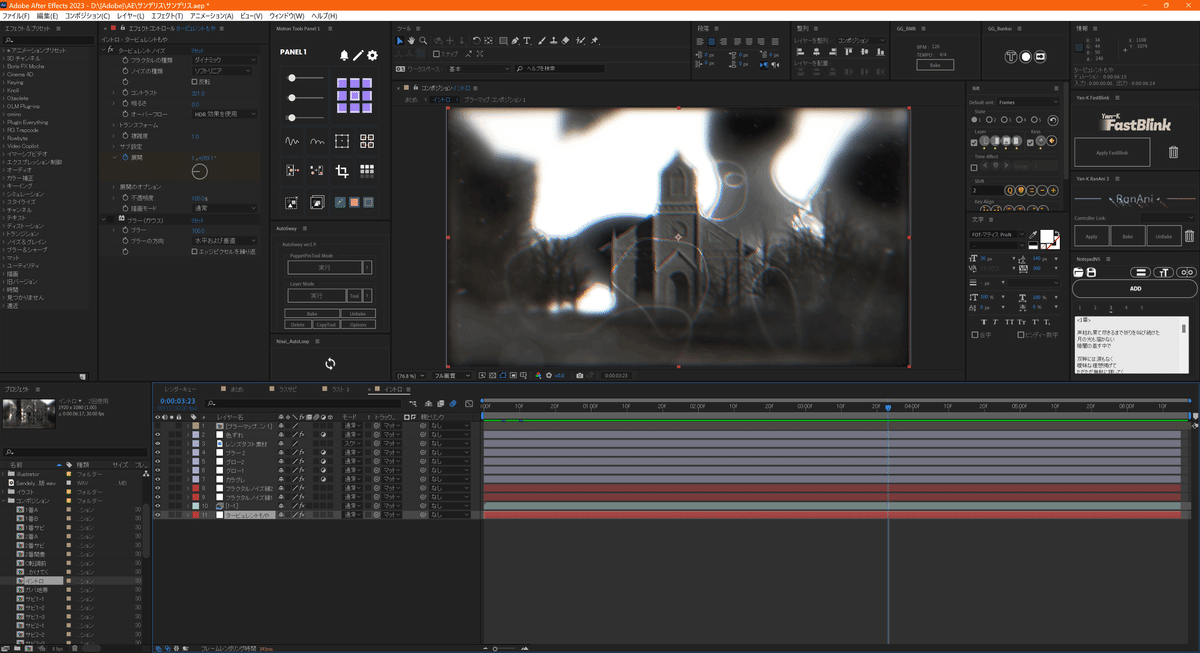Switch to the ラスサビ timeline tab
The image size is (1200, 653).
(x=288, y=388)
